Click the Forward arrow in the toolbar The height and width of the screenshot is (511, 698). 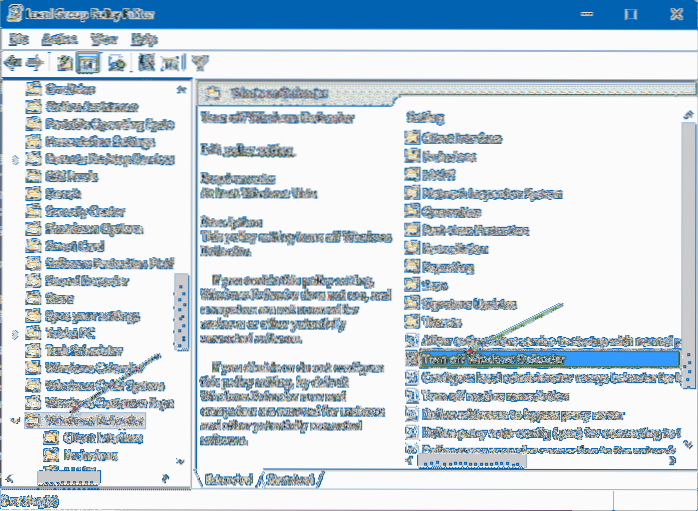[x=36, y=62]
